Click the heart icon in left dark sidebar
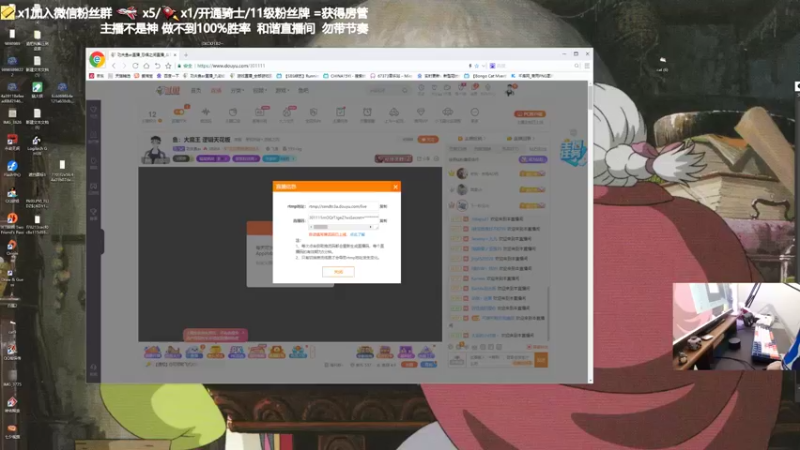800x450 pixels. [93, 112]
